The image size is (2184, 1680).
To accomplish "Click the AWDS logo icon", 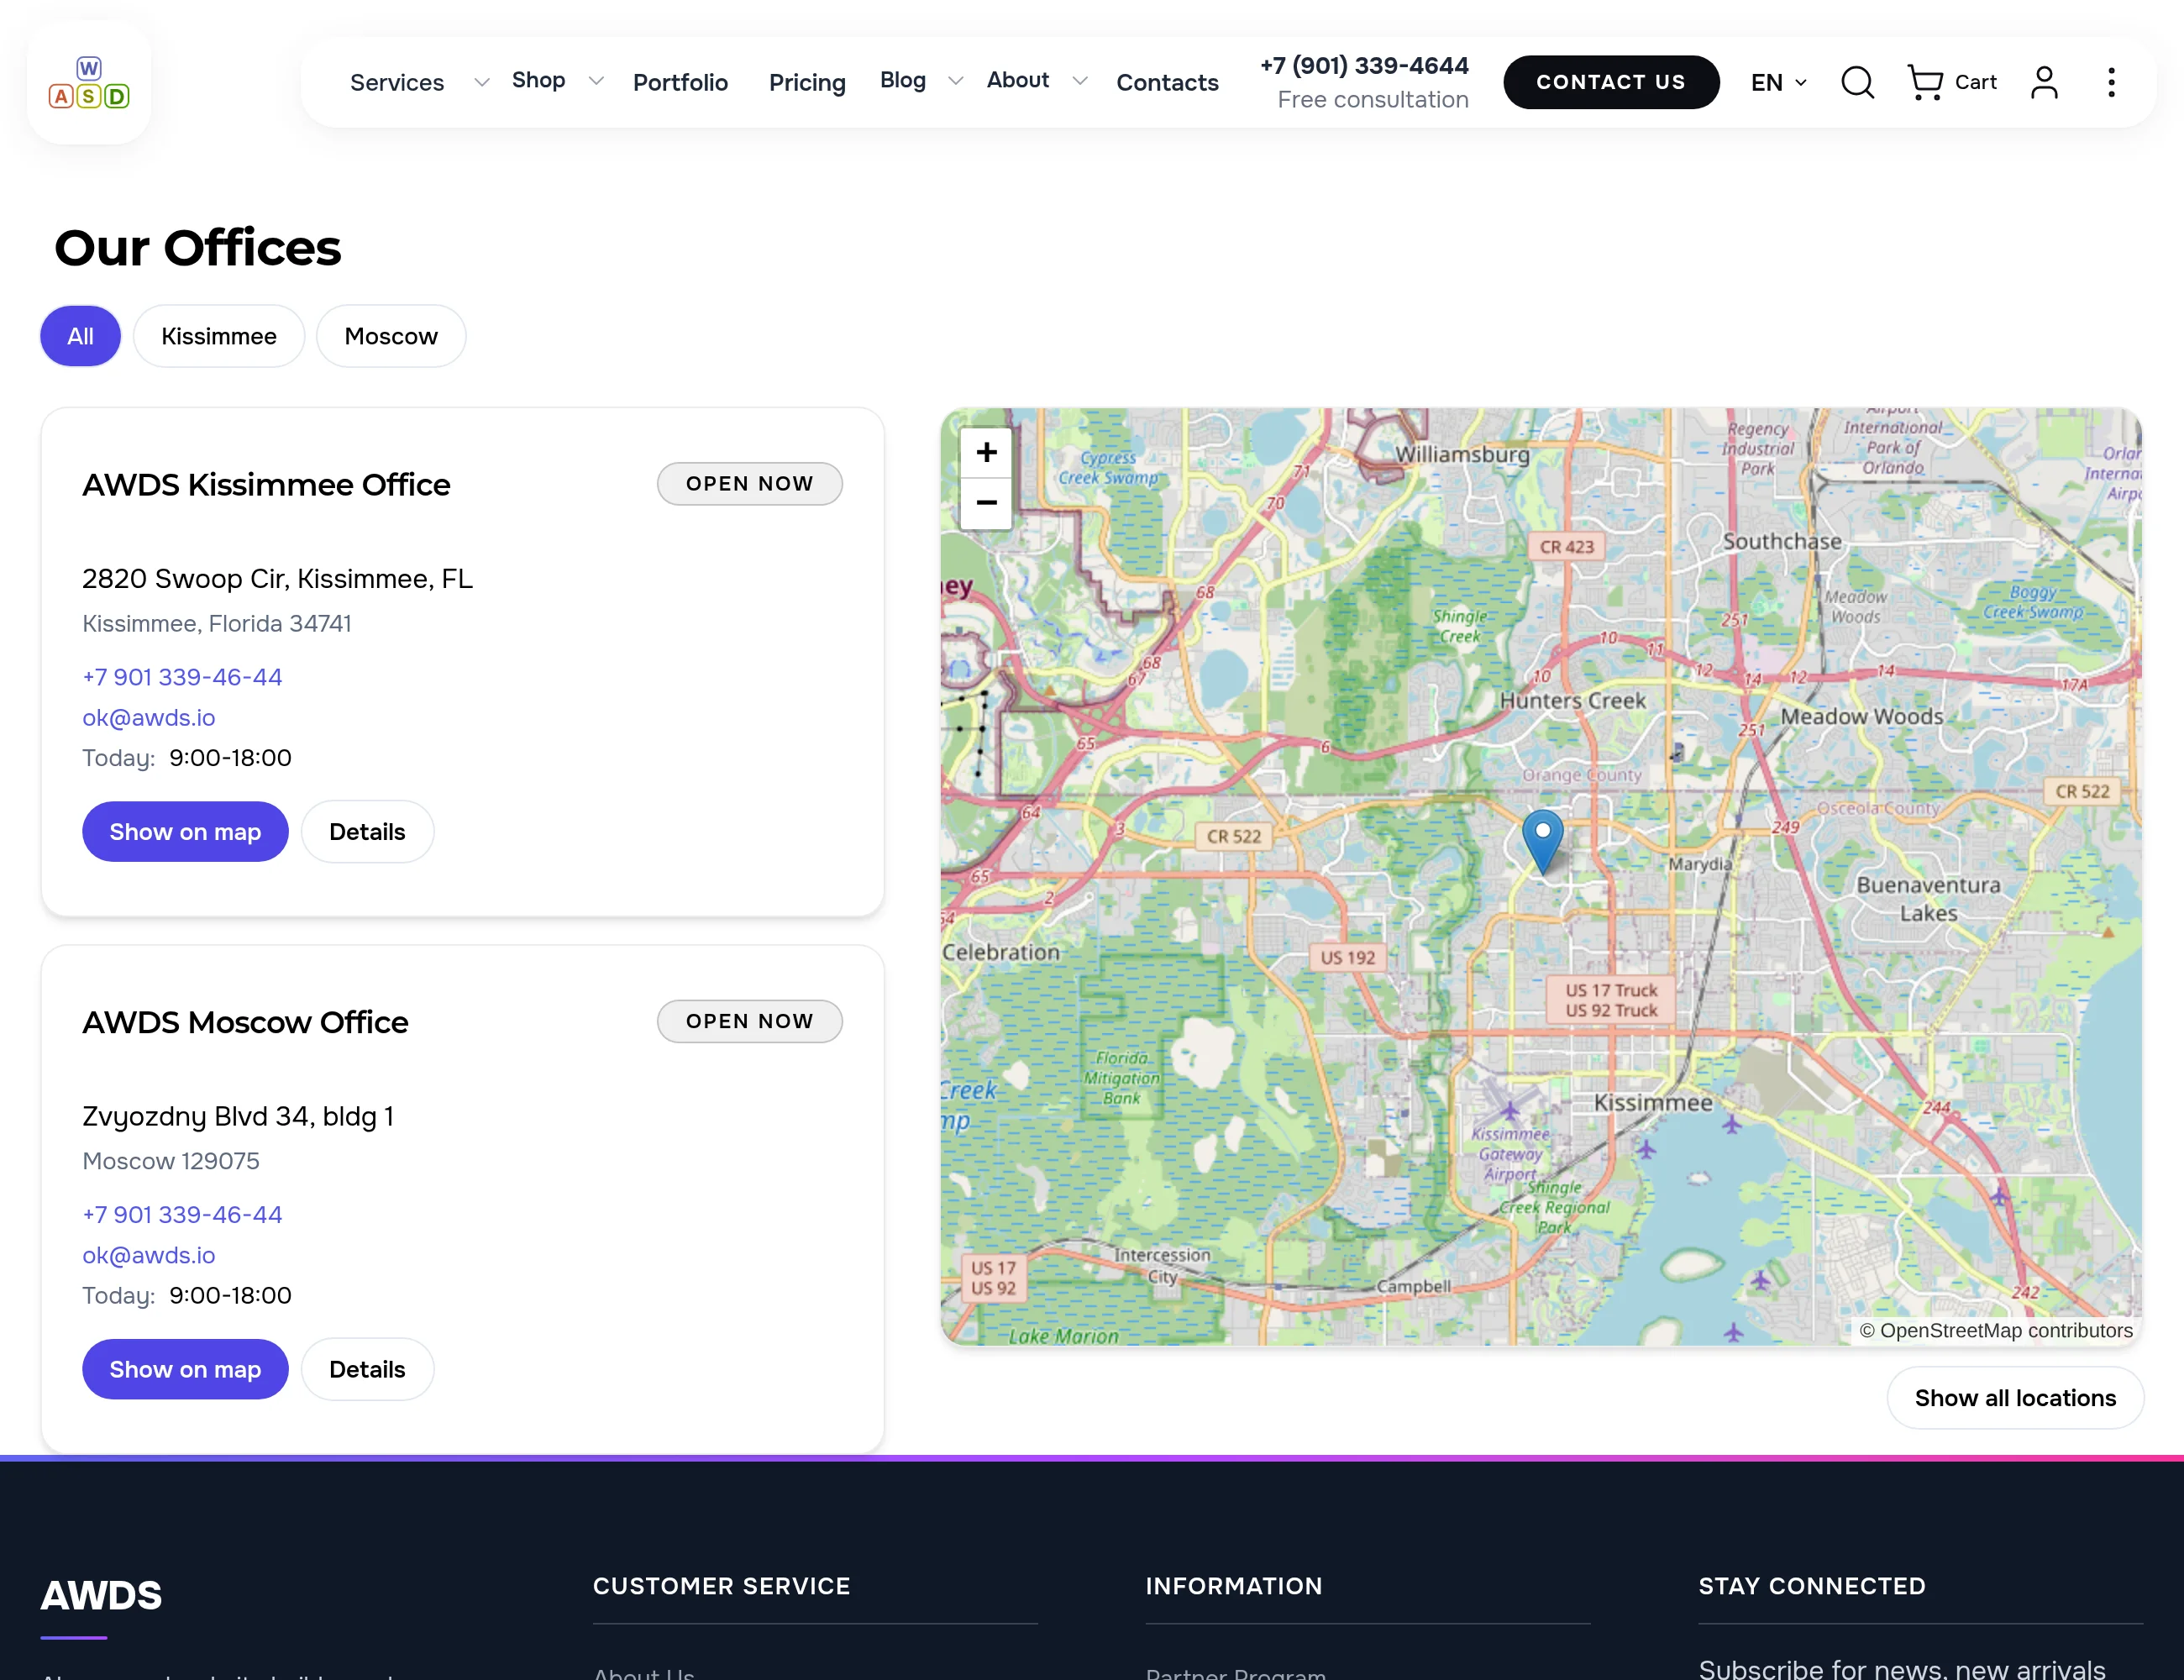I will [x=89, y=83].
